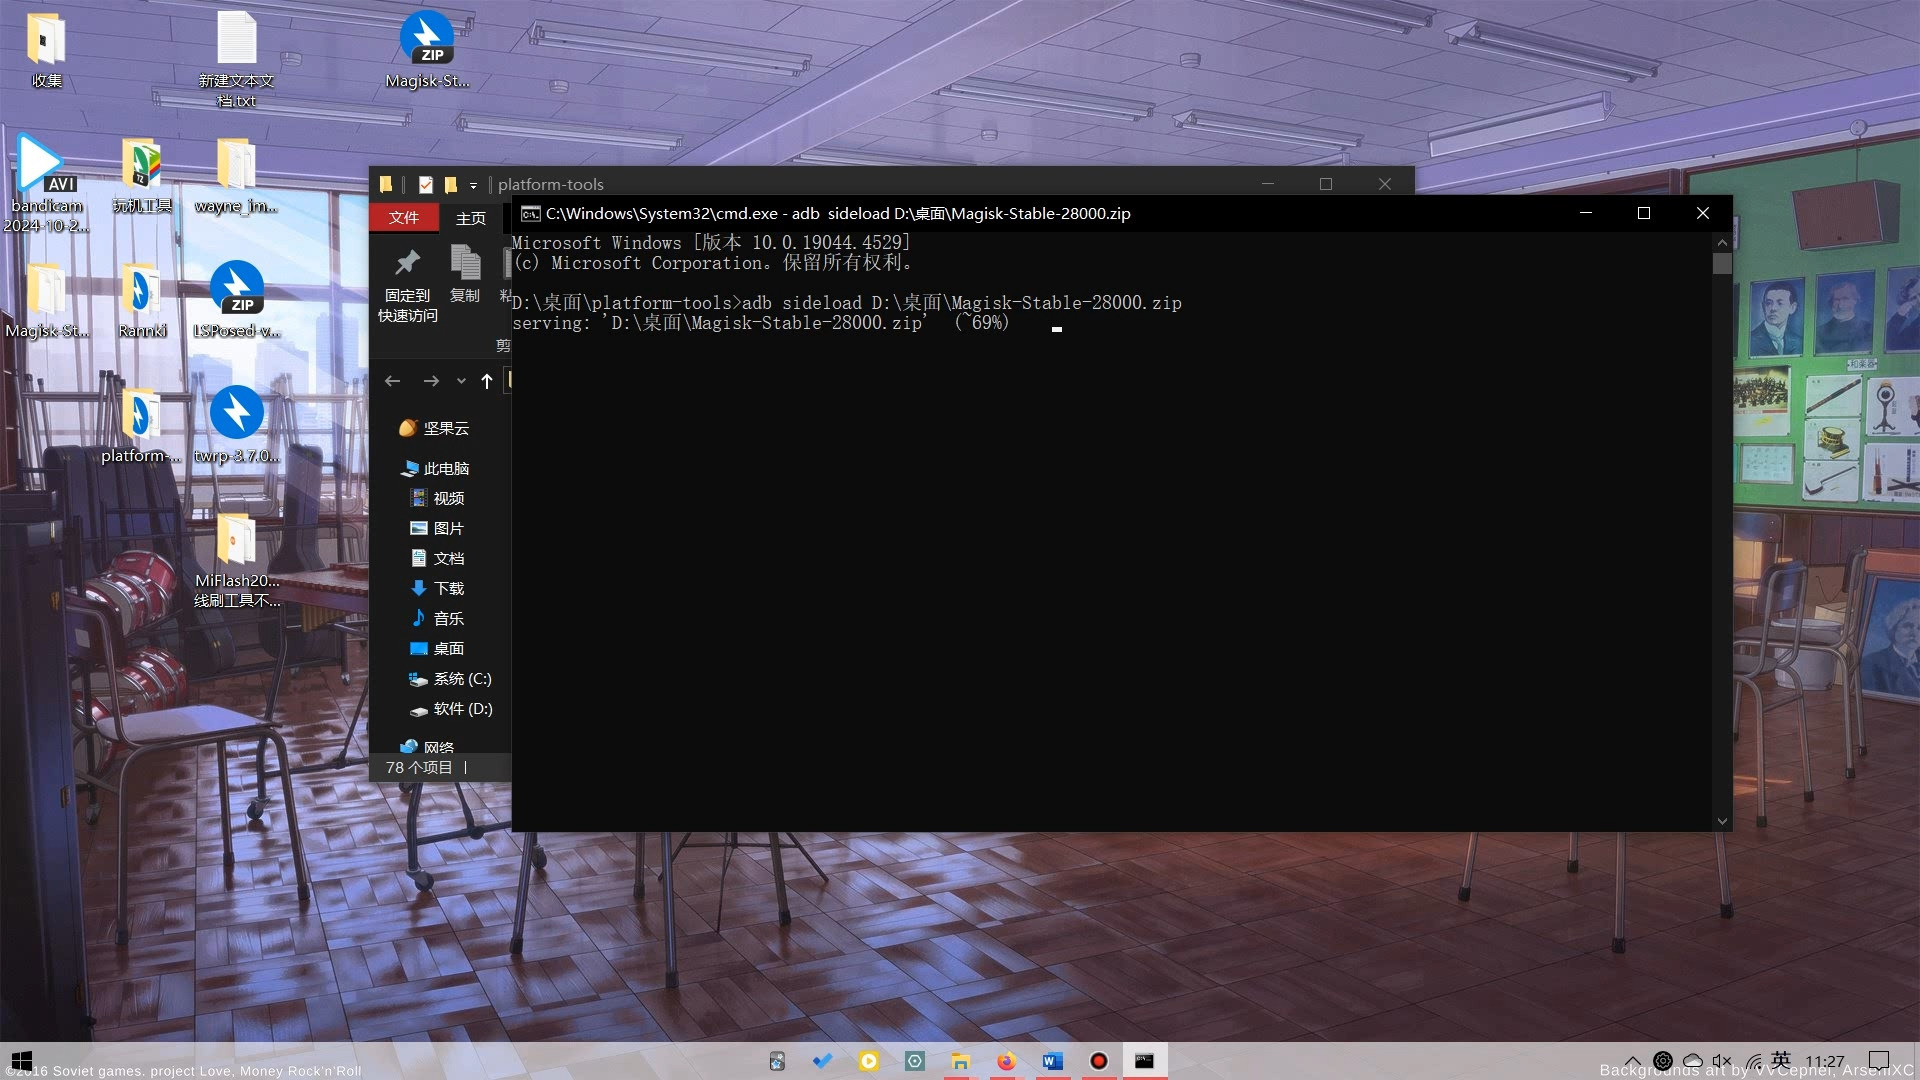Click the 11:27 taskbar clock
Screen dimensions: 1920x1080
(x=1825, y=1061)
